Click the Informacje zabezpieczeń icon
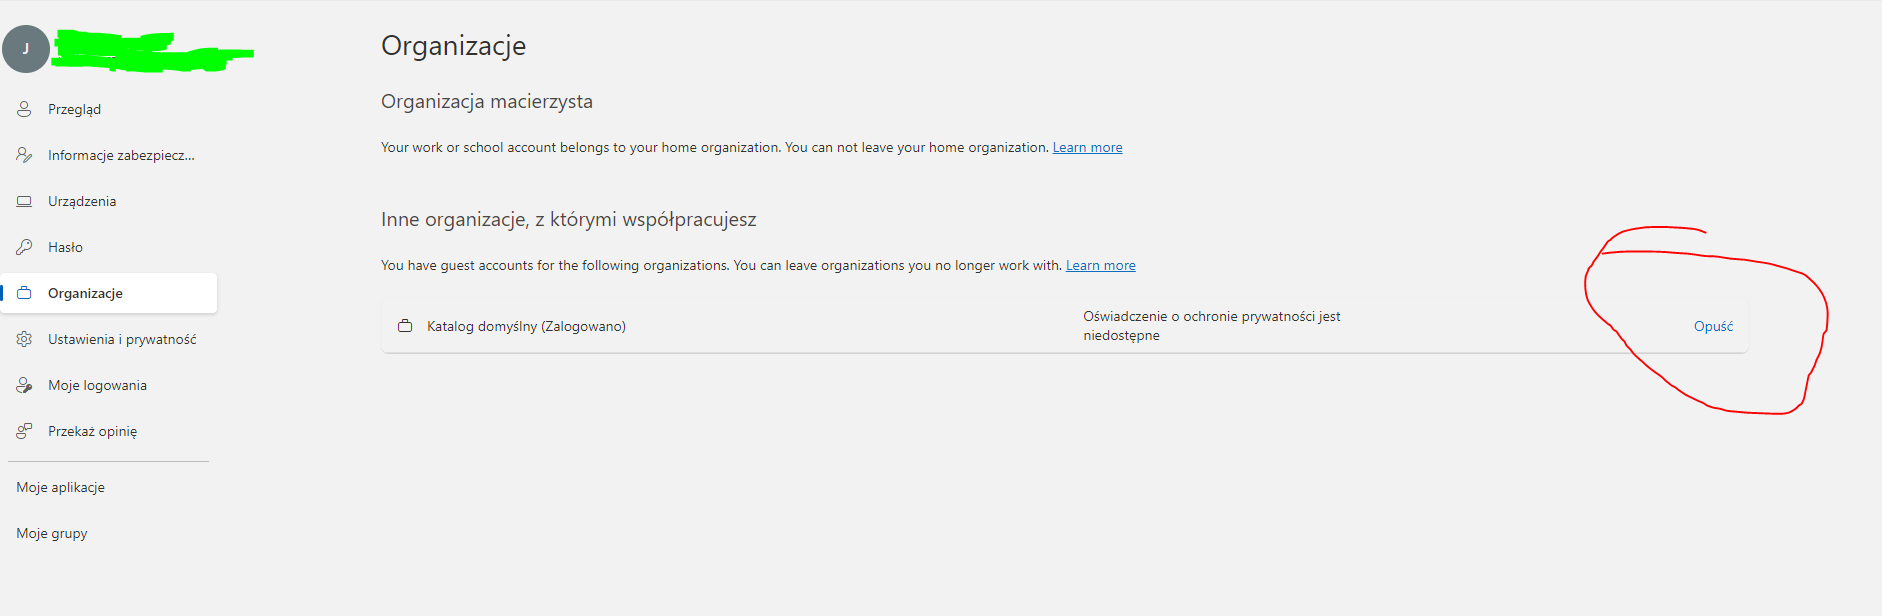 point(24,155)
